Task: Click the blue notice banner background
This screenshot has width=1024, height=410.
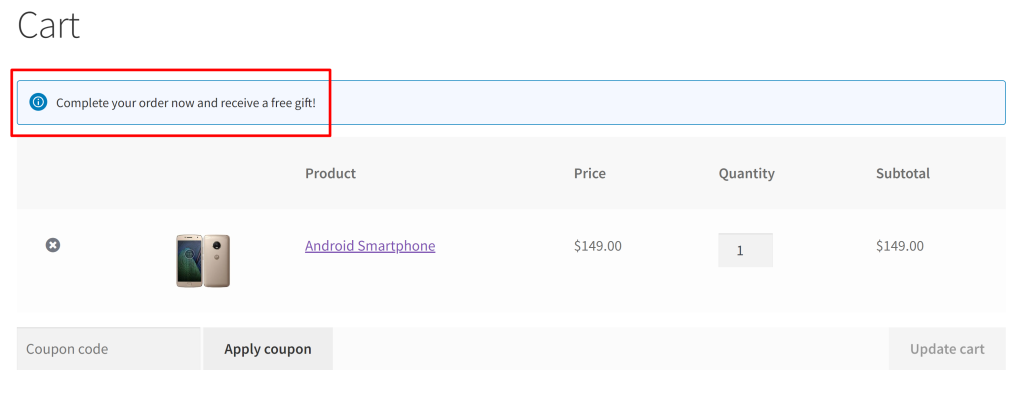Action: [653, 102]
